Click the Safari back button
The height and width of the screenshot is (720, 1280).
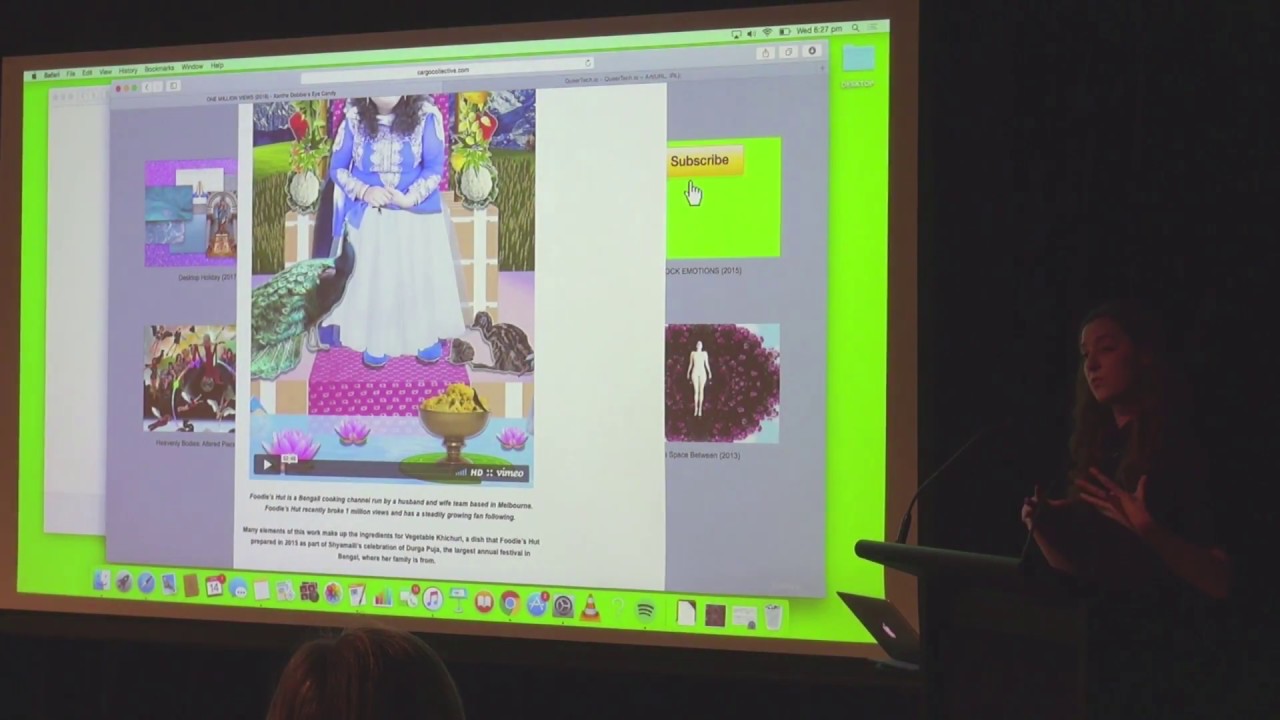tap(147, 88)
